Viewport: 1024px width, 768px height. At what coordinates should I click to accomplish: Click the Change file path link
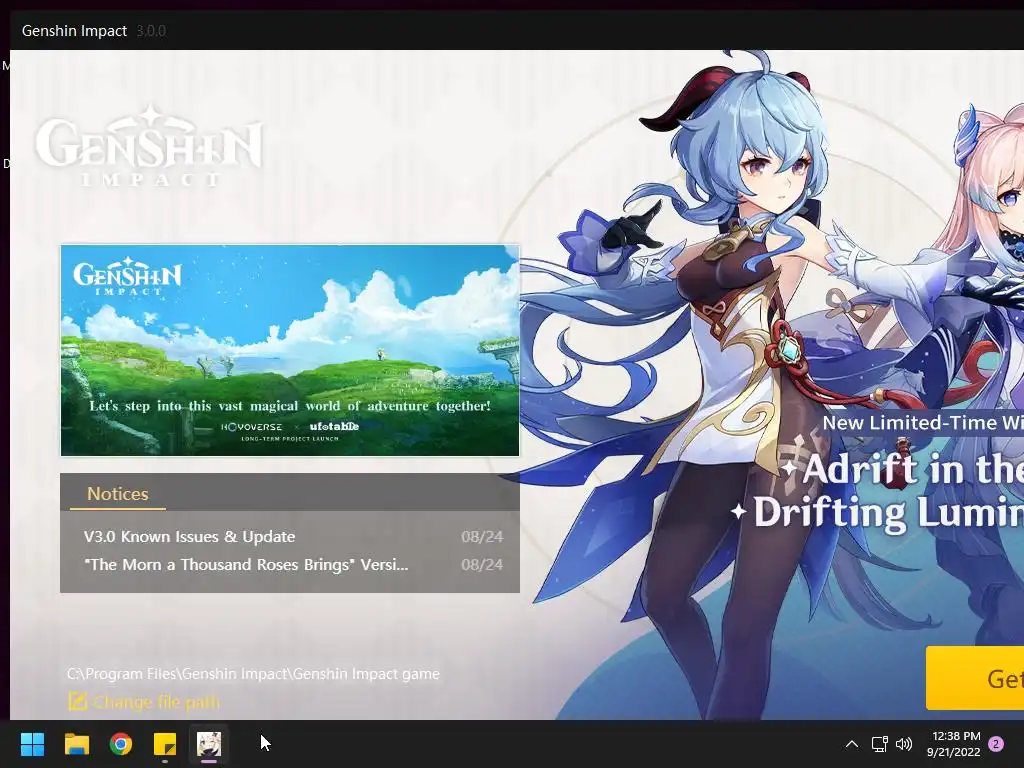coord(156,702)
